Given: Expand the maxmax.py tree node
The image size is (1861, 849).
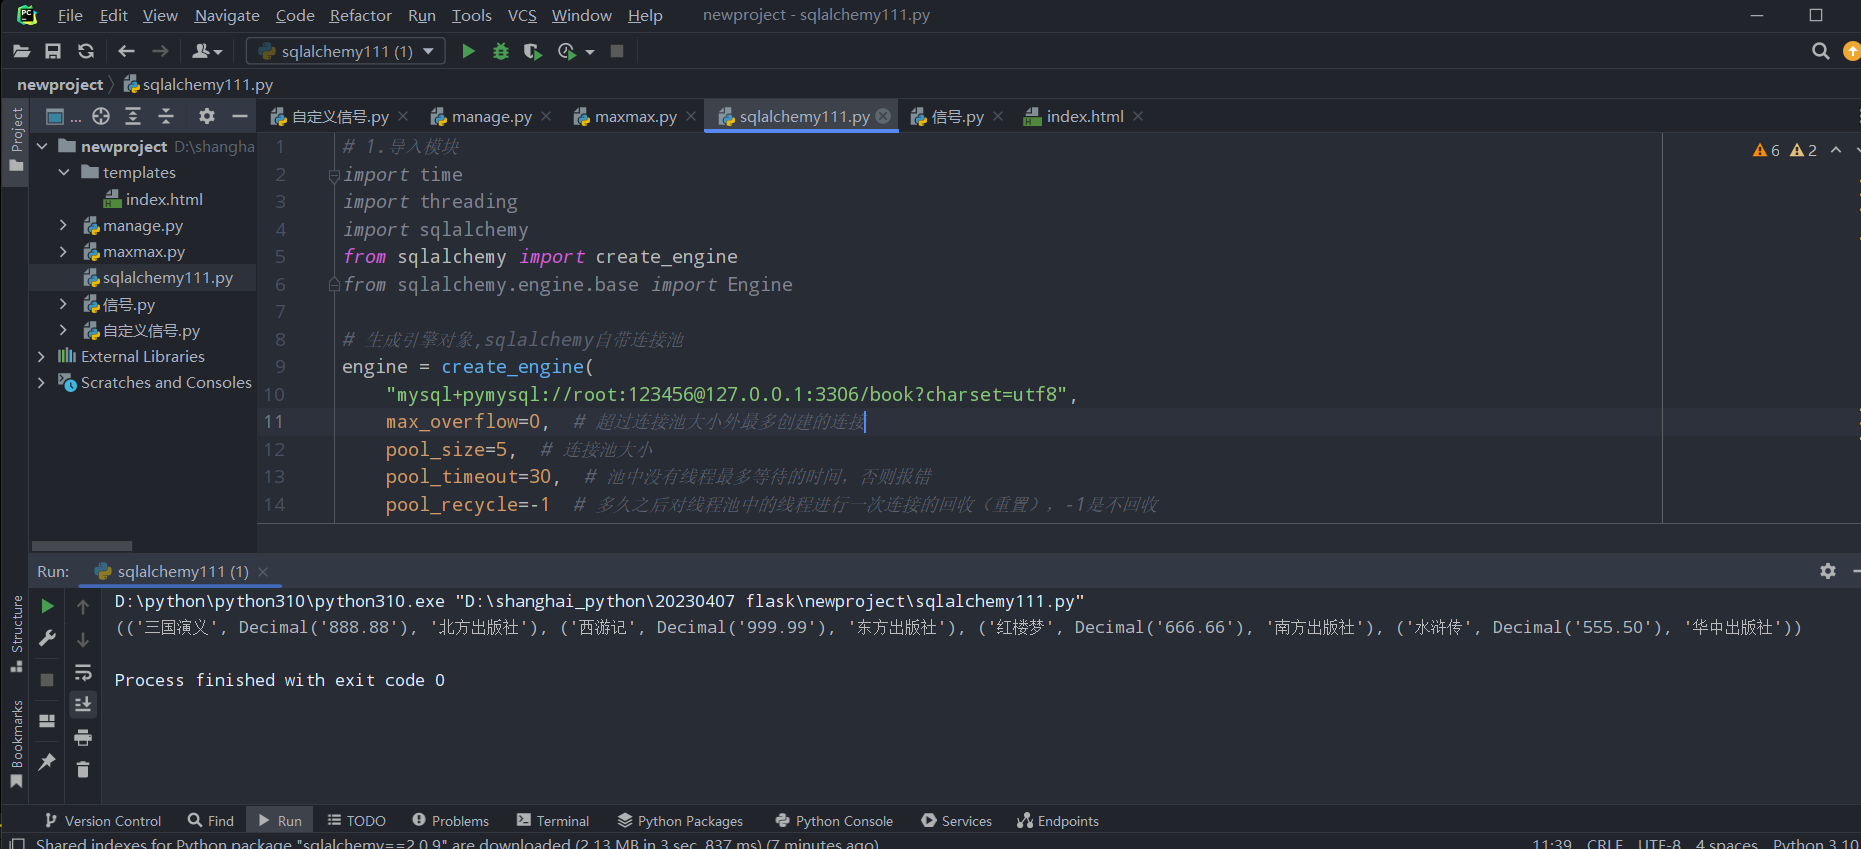Looking at the screenshot, I should (64, 251).
